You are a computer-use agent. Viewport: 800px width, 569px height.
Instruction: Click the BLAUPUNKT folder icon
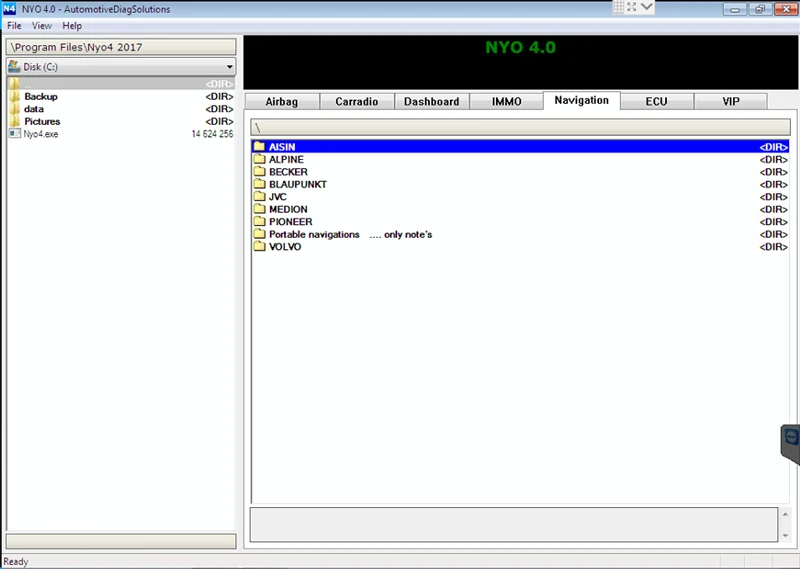[x=260, y=184]
